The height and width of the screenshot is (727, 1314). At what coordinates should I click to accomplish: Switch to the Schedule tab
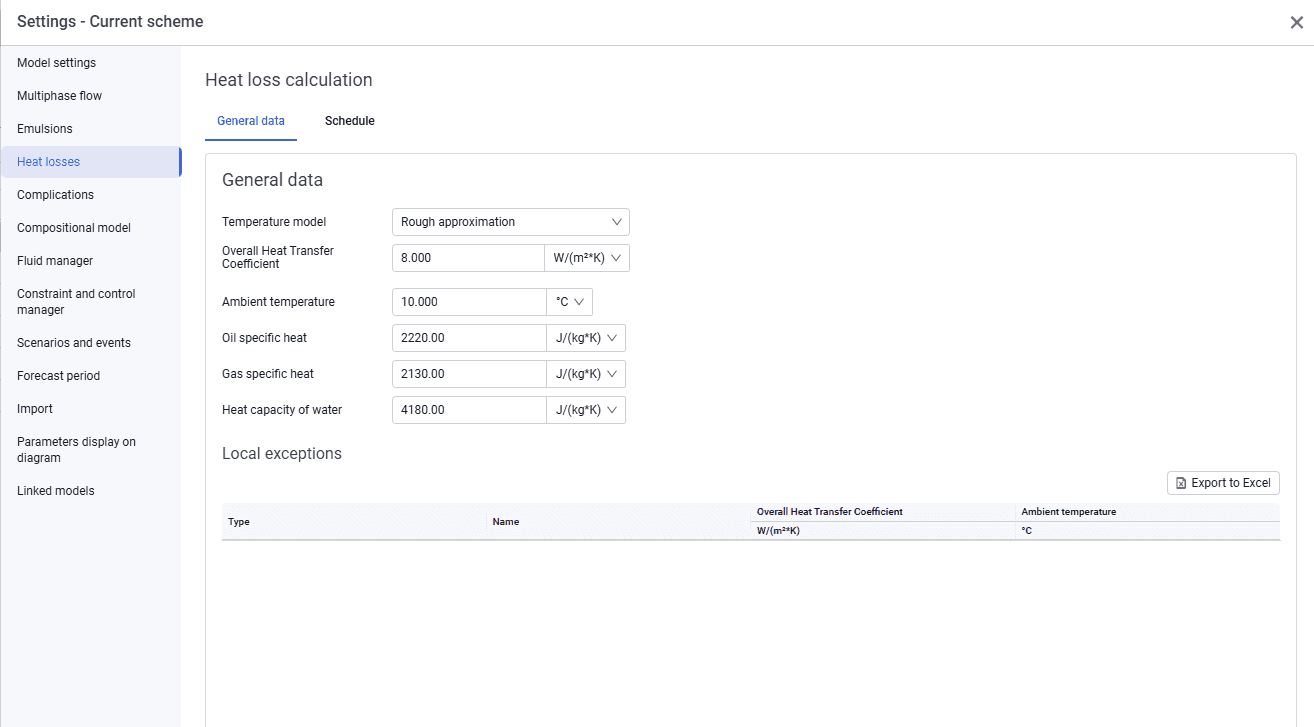tap(350, 121)
